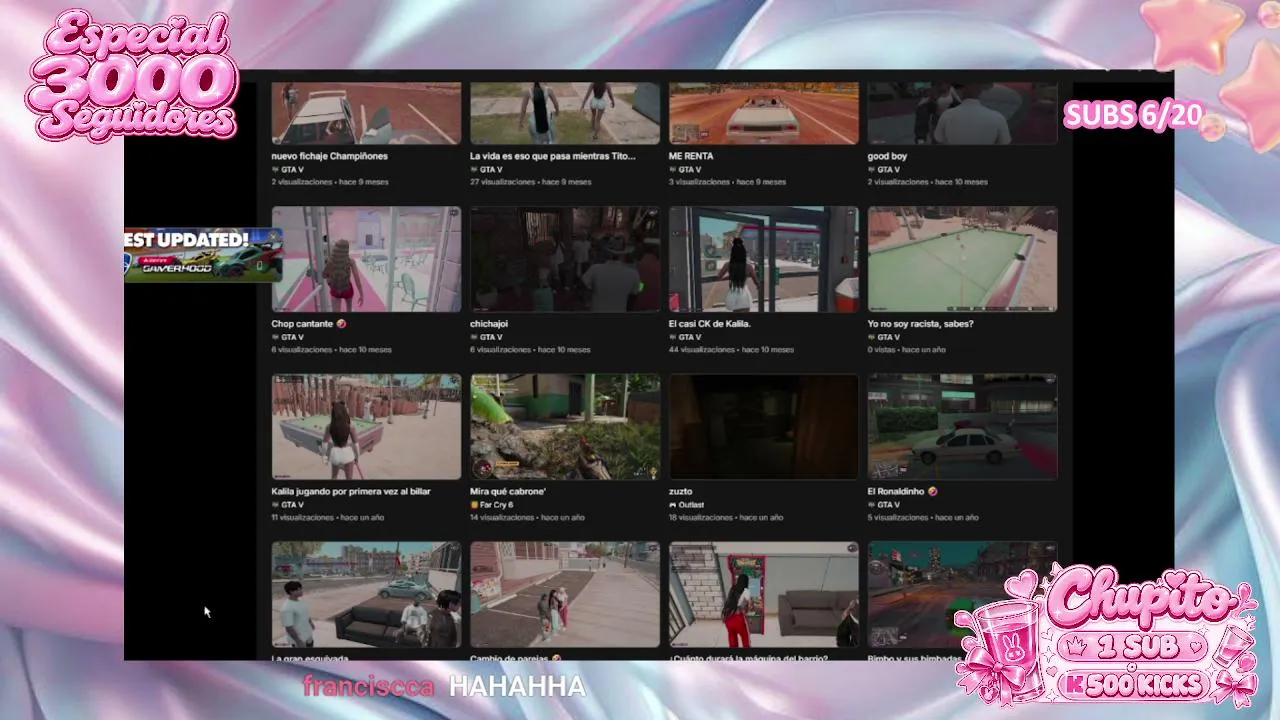Open the 'El casi CK de Kalila.' thumbnail
The image size is (1280, 720).
(x=764, y=259)
